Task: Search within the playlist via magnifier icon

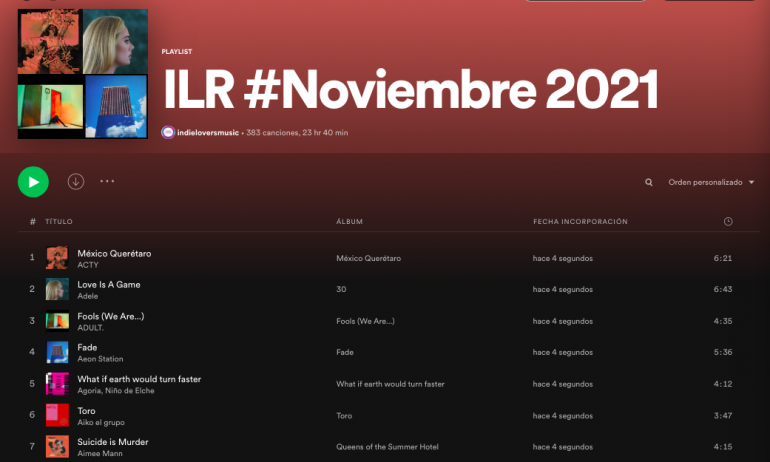Action: 649,182
